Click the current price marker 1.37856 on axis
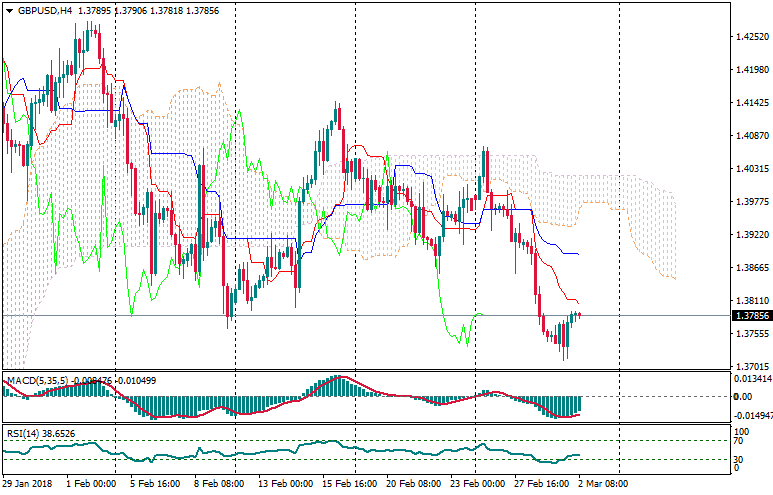The height and width of the screenshot is (495, 773). (751, 315)
